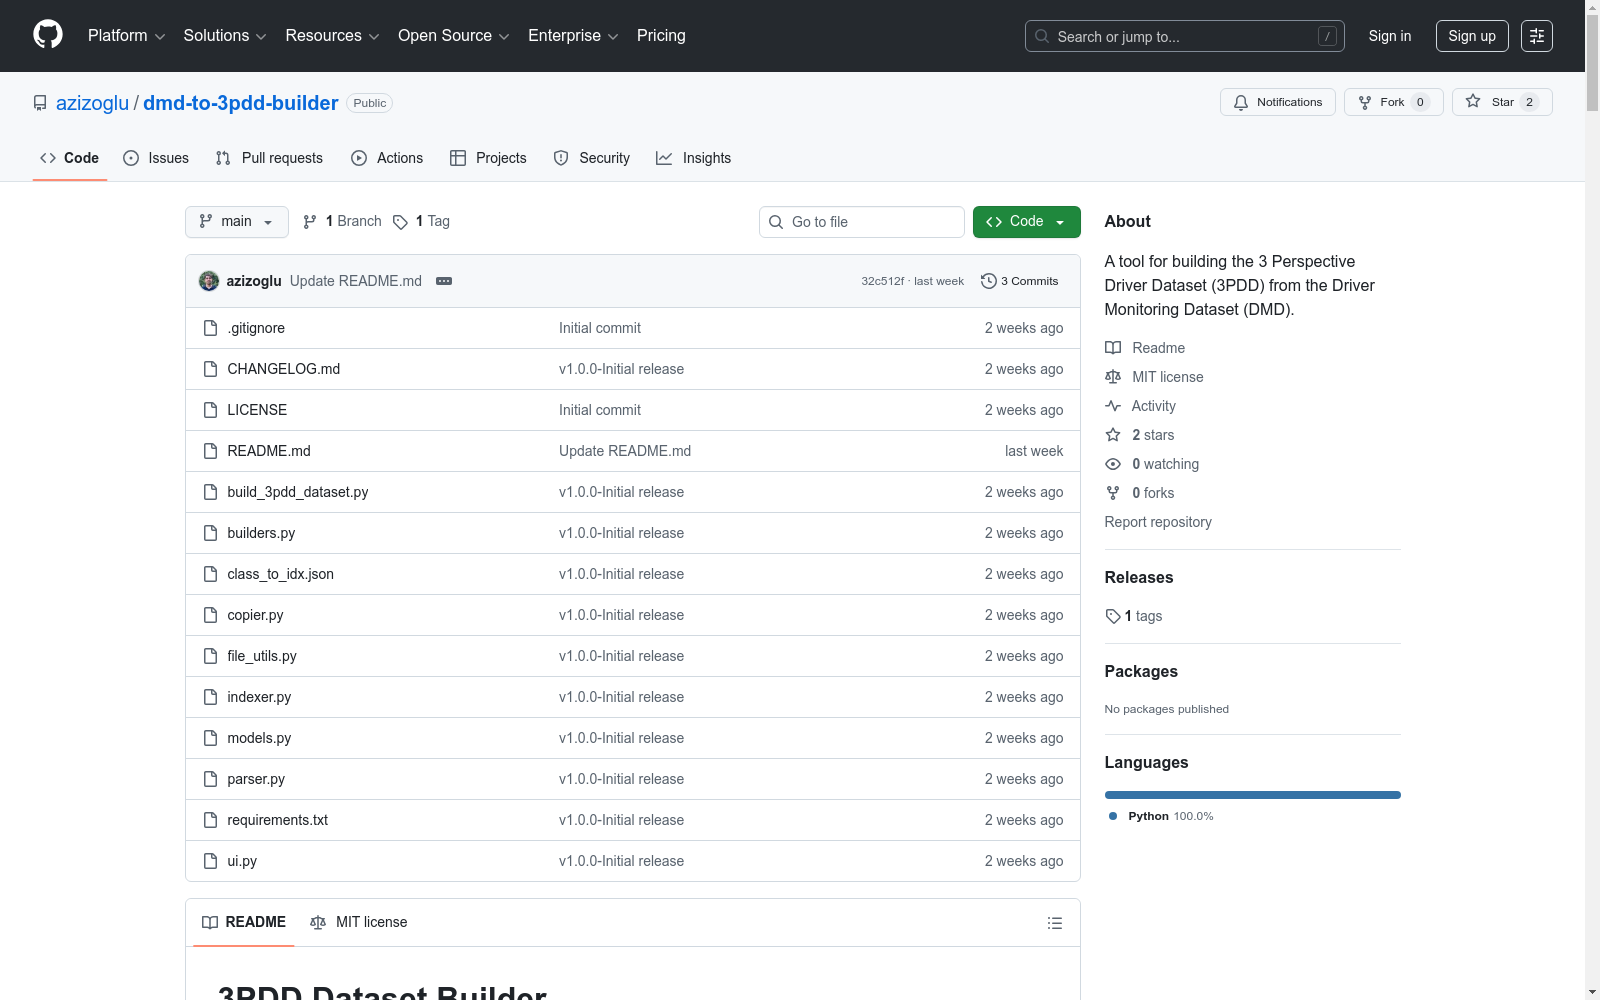The height and width of the screenshot is (1000, 1600).
Task: Open the builders.py file
Action: [x=261, y=533]
